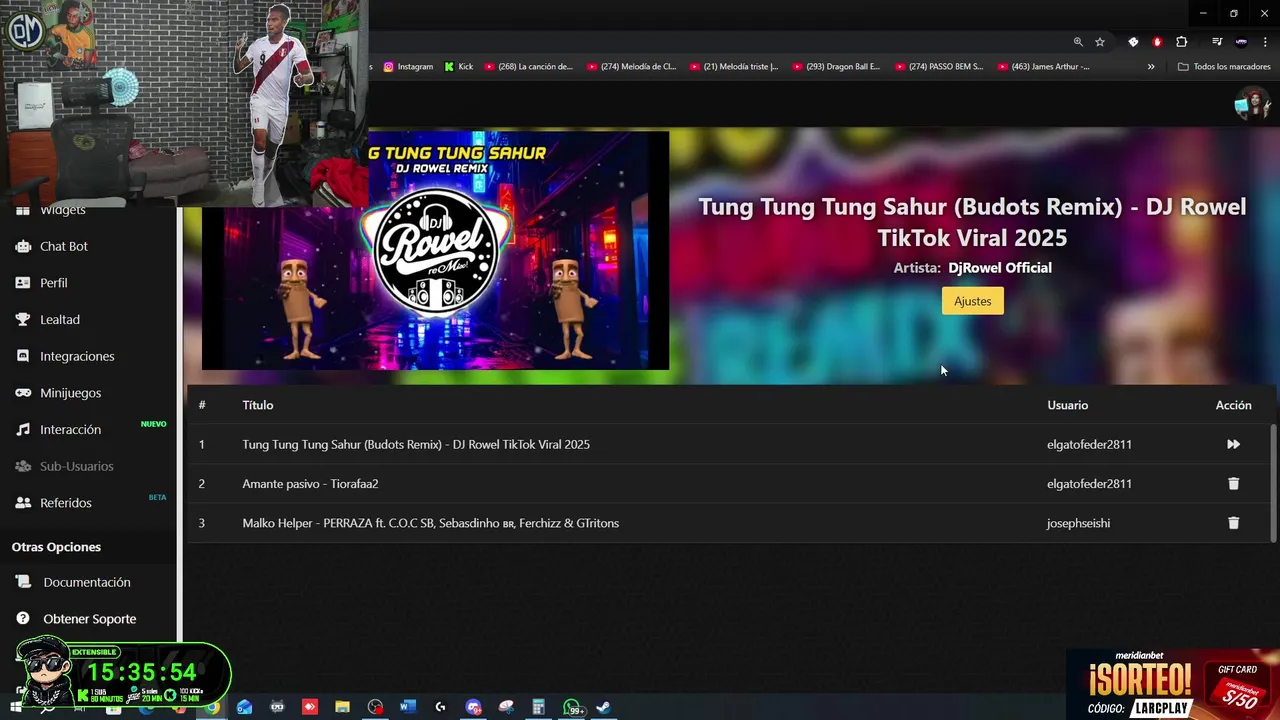1280x720 pixels.
Task: Open the Chrome profile avatar
Action: pyautogui.click(x=1241, y=42)
